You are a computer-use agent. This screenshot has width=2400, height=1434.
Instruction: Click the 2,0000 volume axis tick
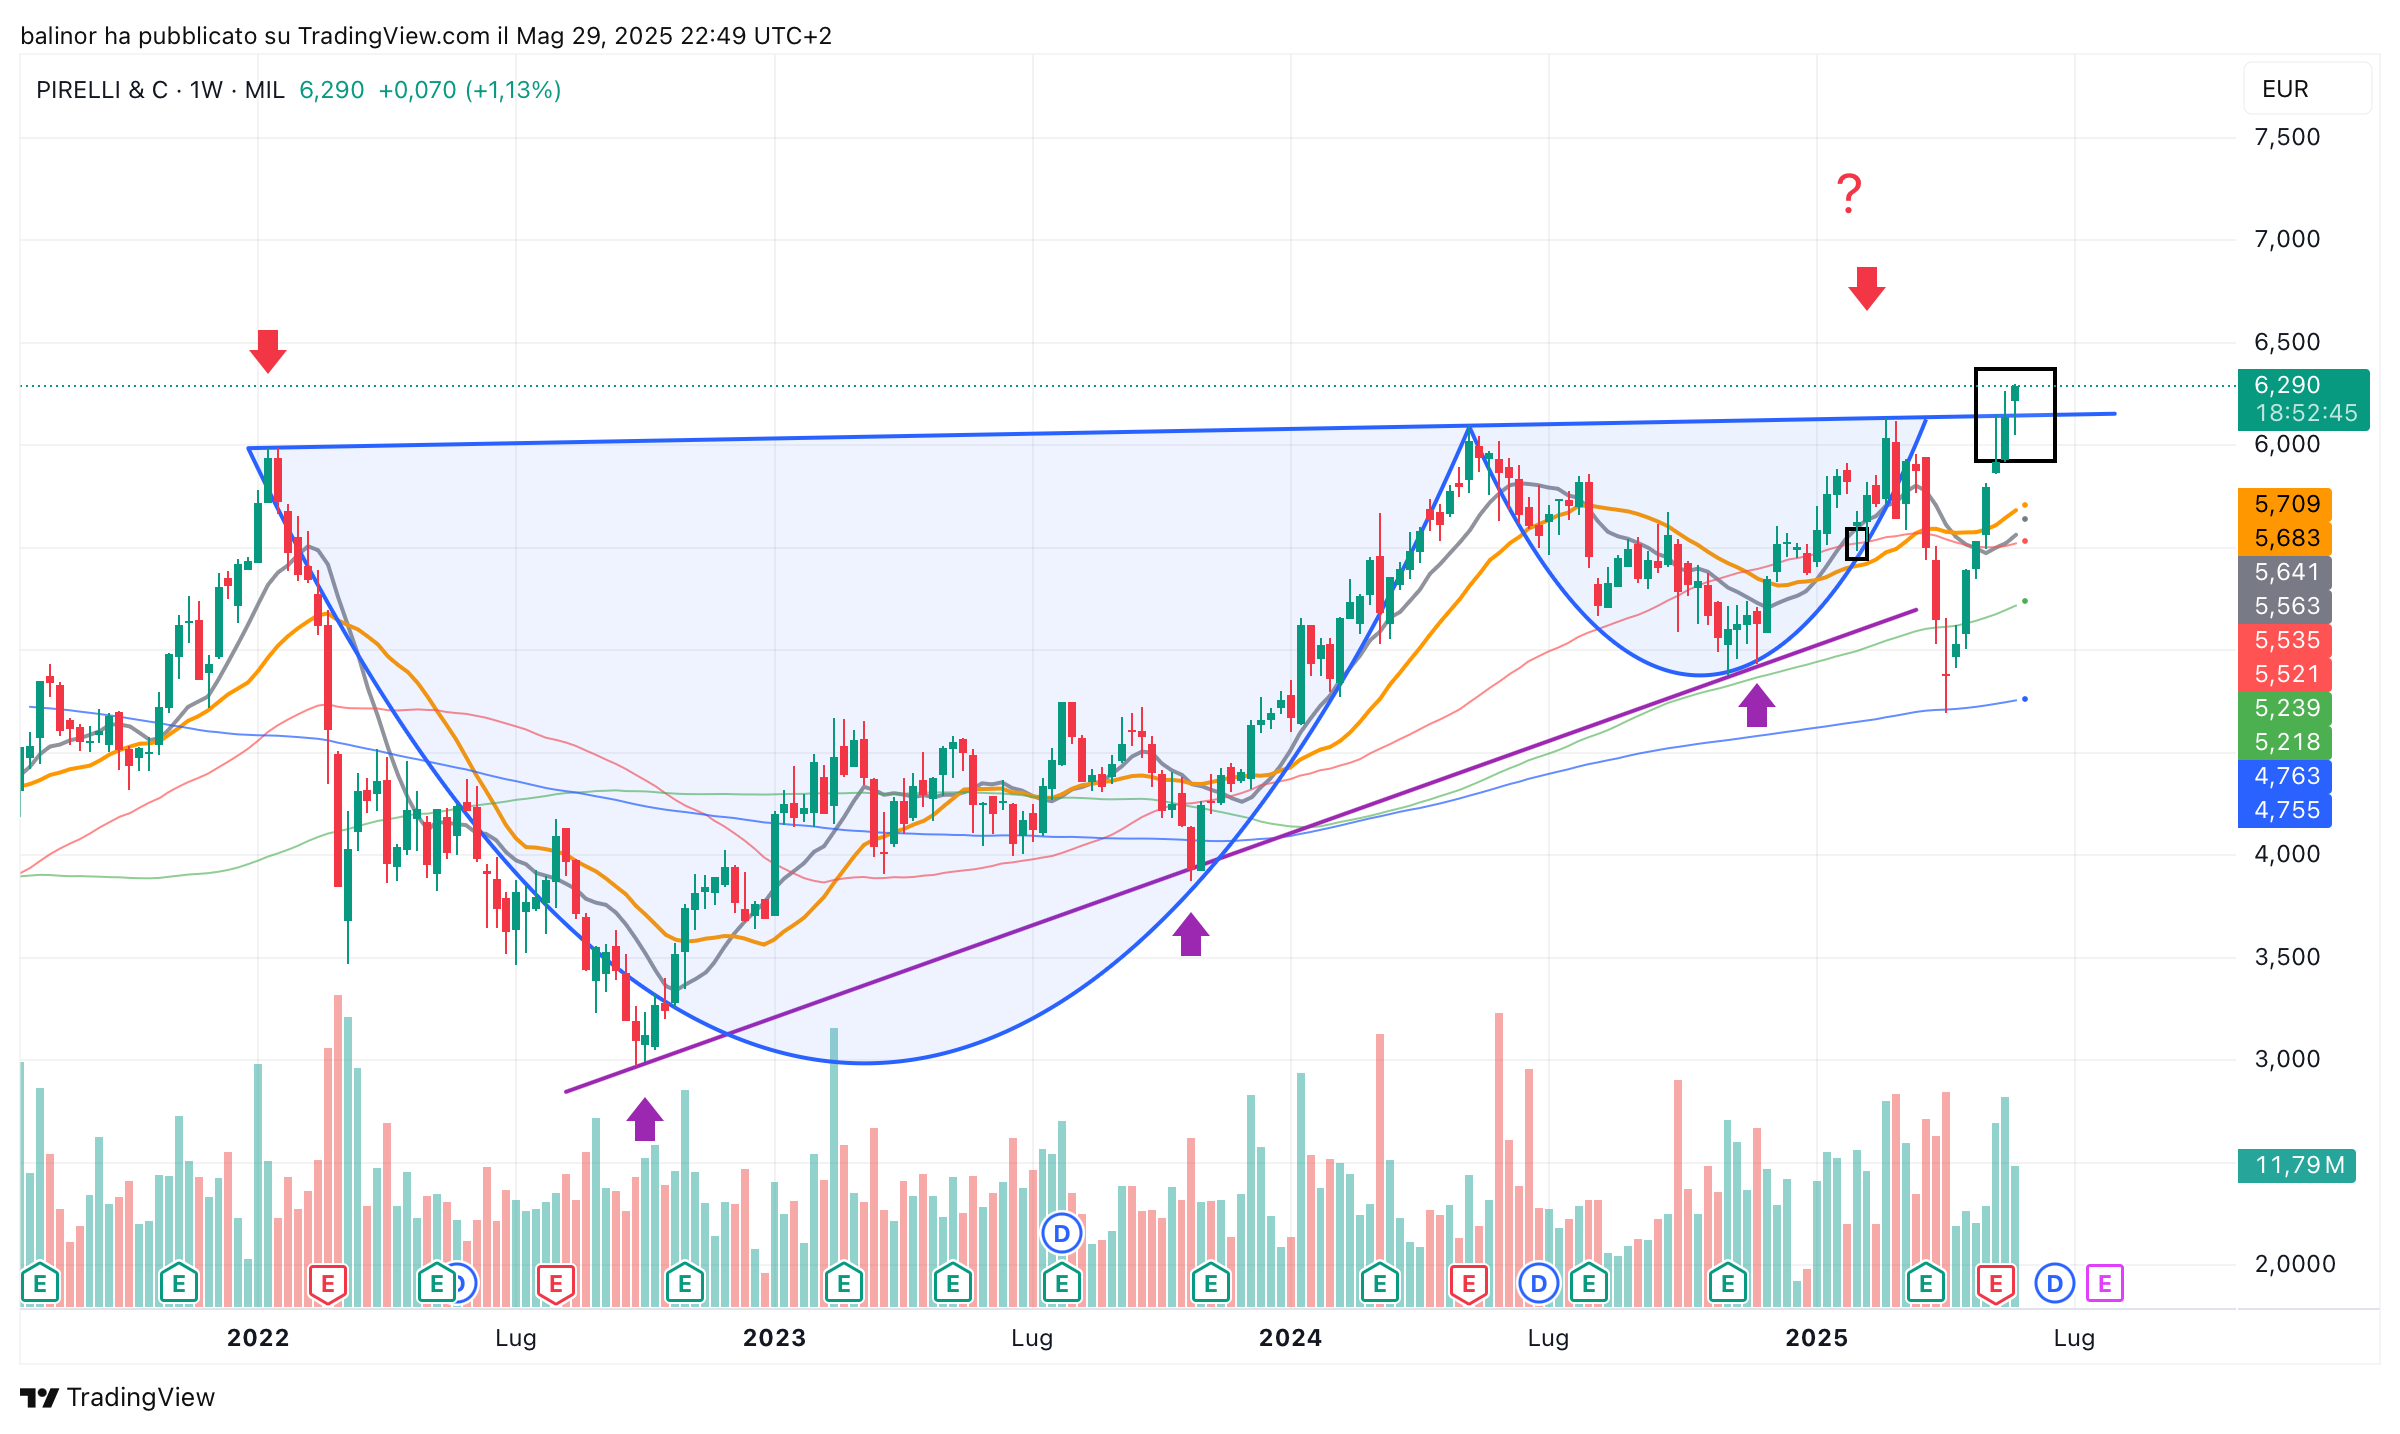(x=2294, y=1264)
